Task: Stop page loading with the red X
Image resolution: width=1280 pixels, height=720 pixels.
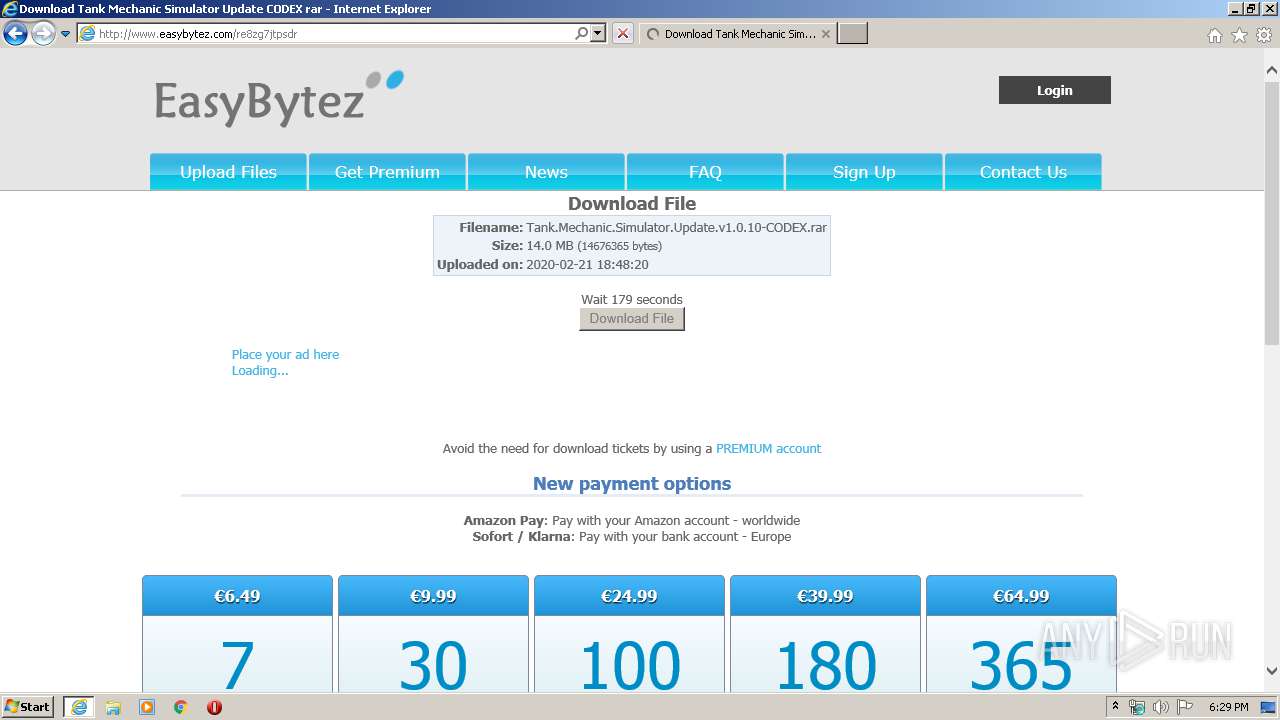Action: pyautogui.click(x=623, y=34)
